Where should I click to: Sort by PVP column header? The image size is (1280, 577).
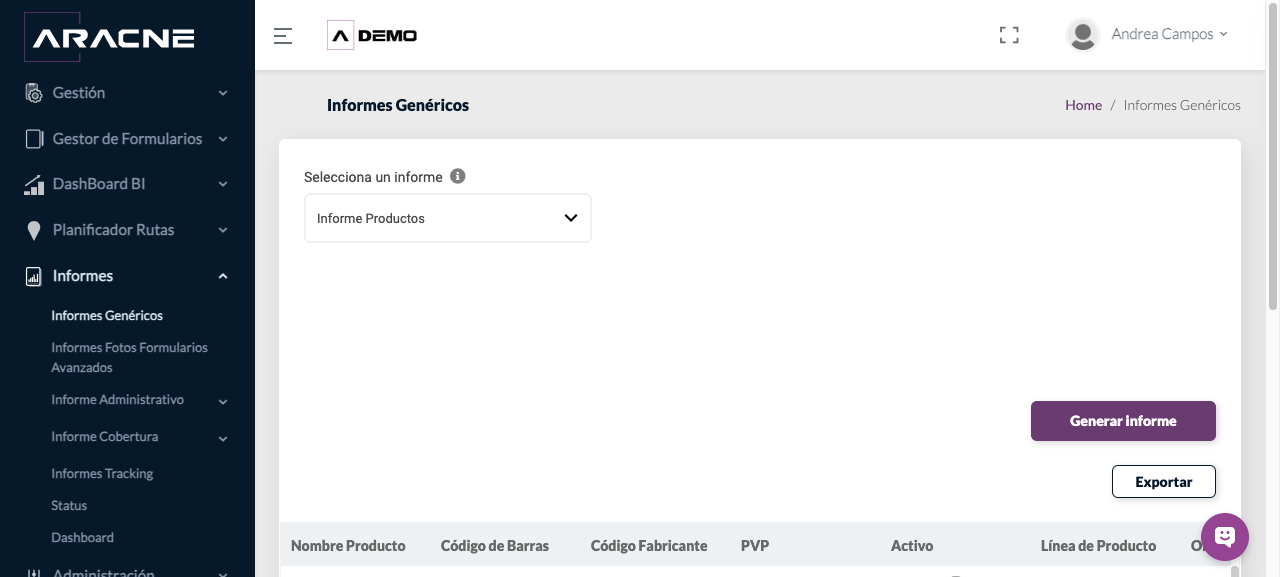(x=755, y=546)
